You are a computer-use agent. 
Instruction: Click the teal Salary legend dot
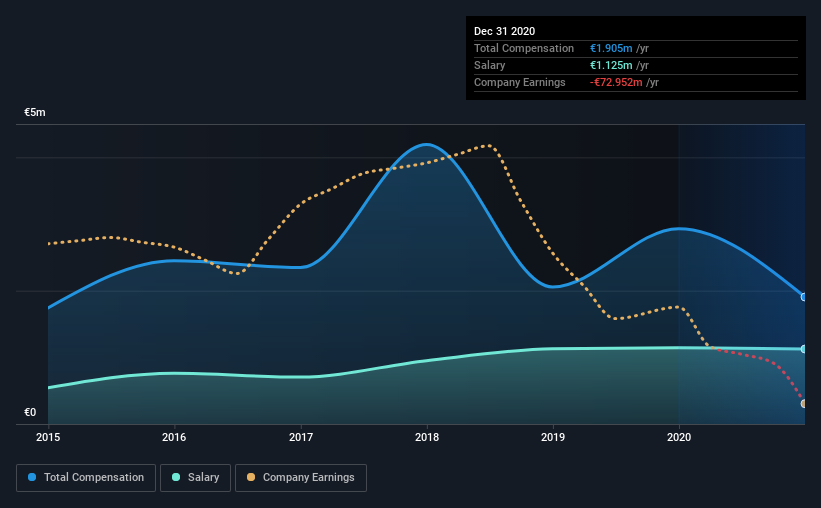pos(176,477)
